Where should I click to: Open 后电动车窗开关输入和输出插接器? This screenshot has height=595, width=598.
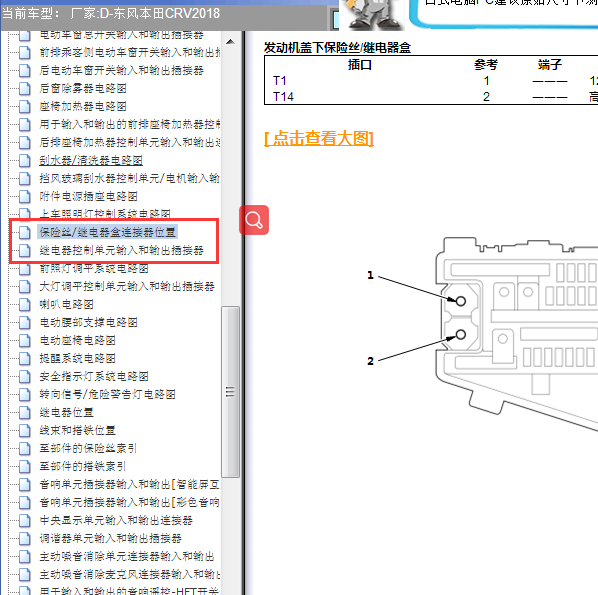pyautogui.click(x=121, y=70)
